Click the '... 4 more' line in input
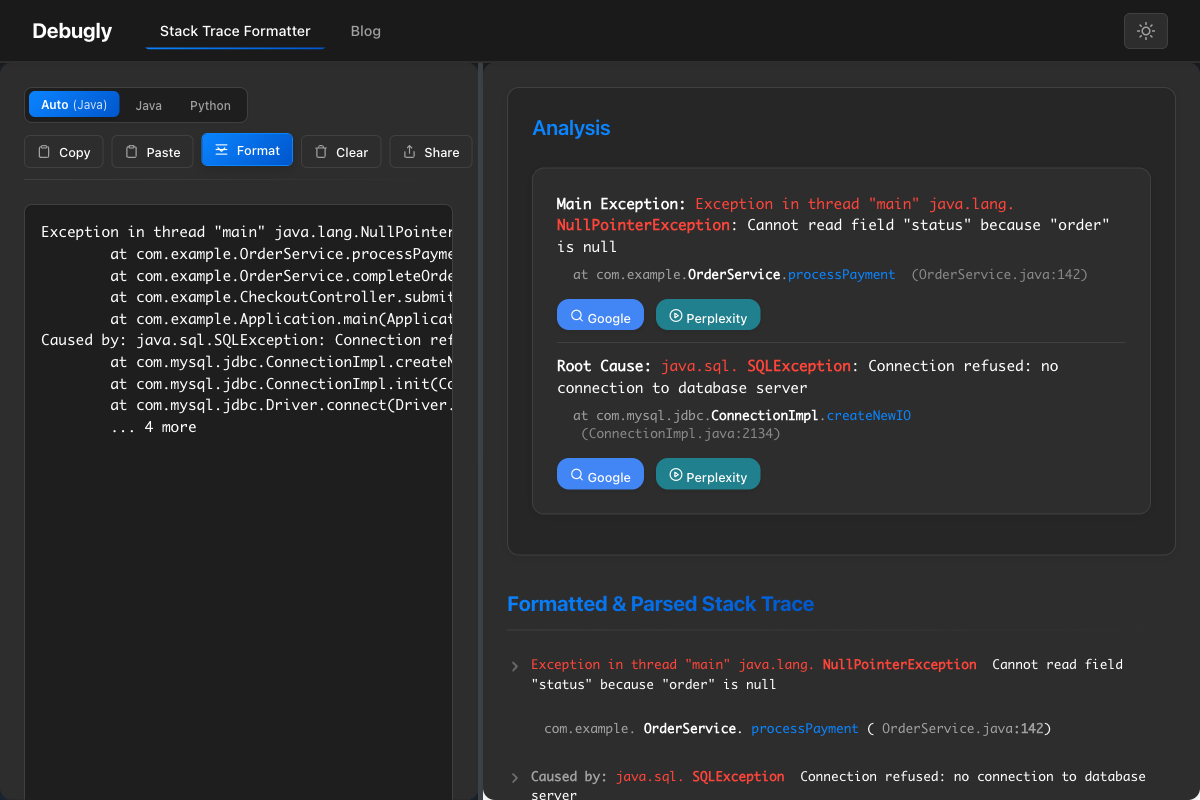The image size is (1200, 800). [153, 427]
